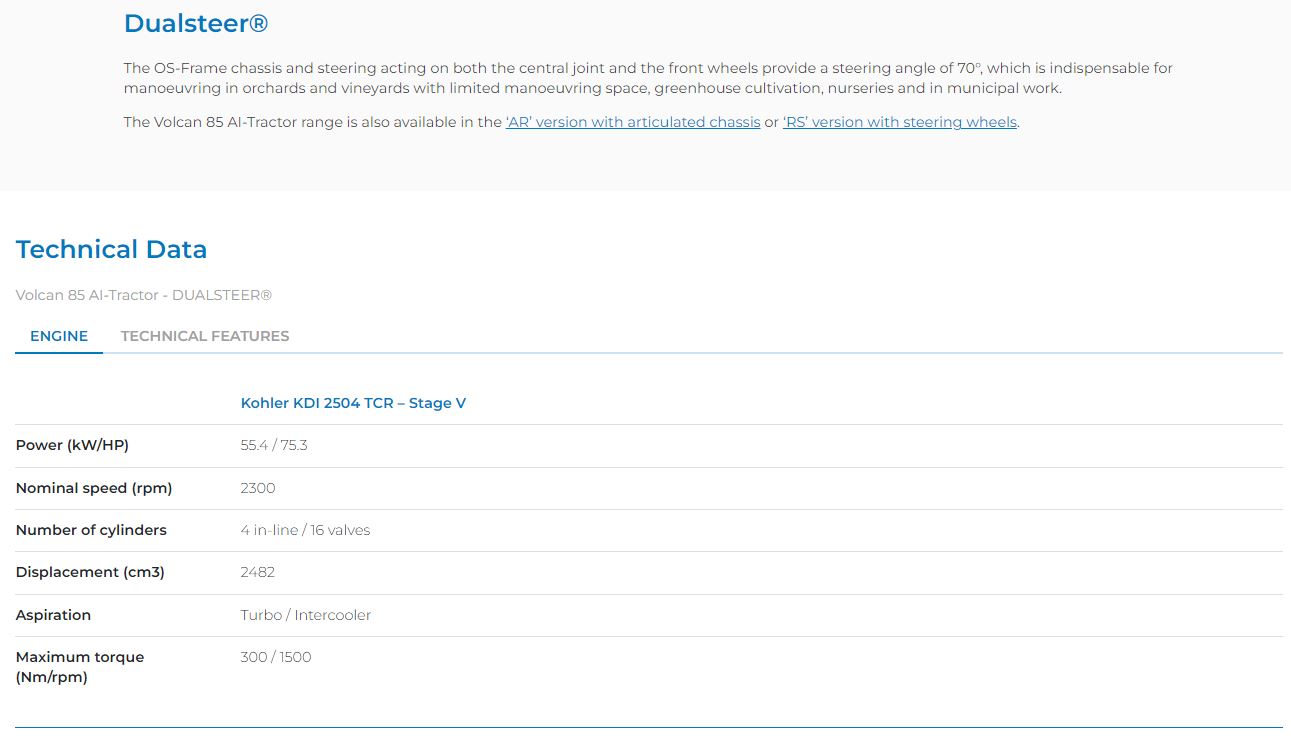Click the Power (kW/HP) row label
The width and height of the screenshot is (1291, 741).
[72, 445]
